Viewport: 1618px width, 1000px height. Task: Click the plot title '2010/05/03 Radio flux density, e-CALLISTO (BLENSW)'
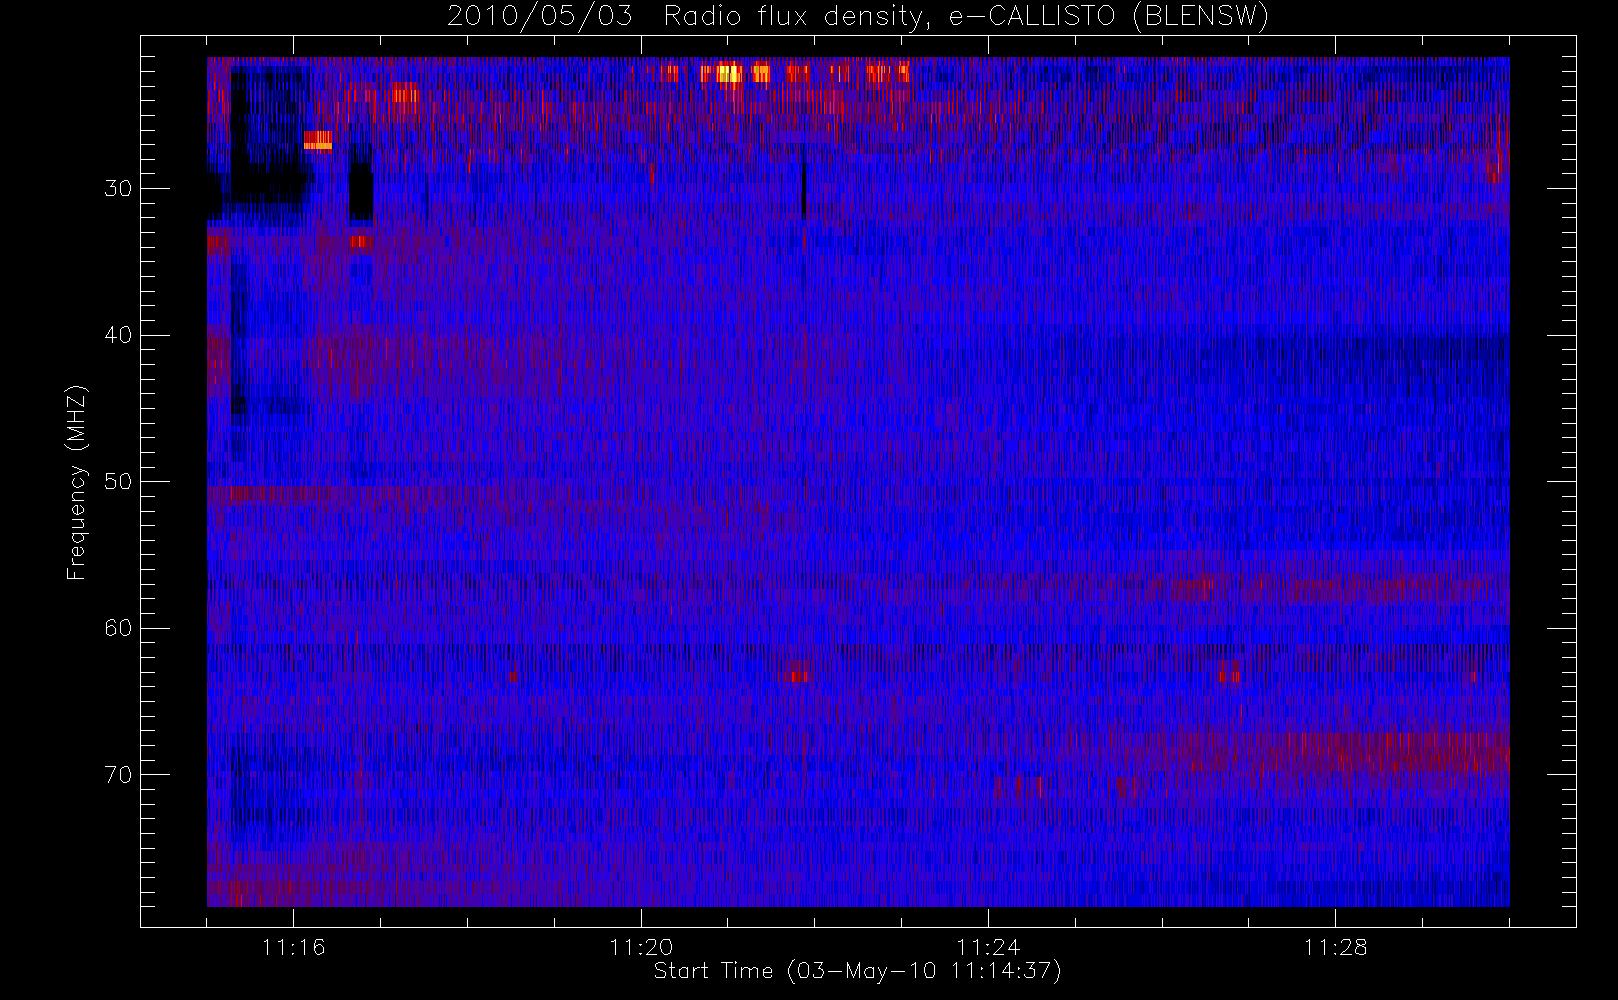[857, 16]
